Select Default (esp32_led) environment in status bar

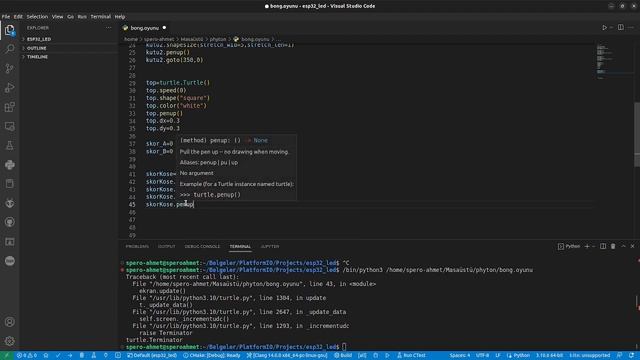point(151,356)
